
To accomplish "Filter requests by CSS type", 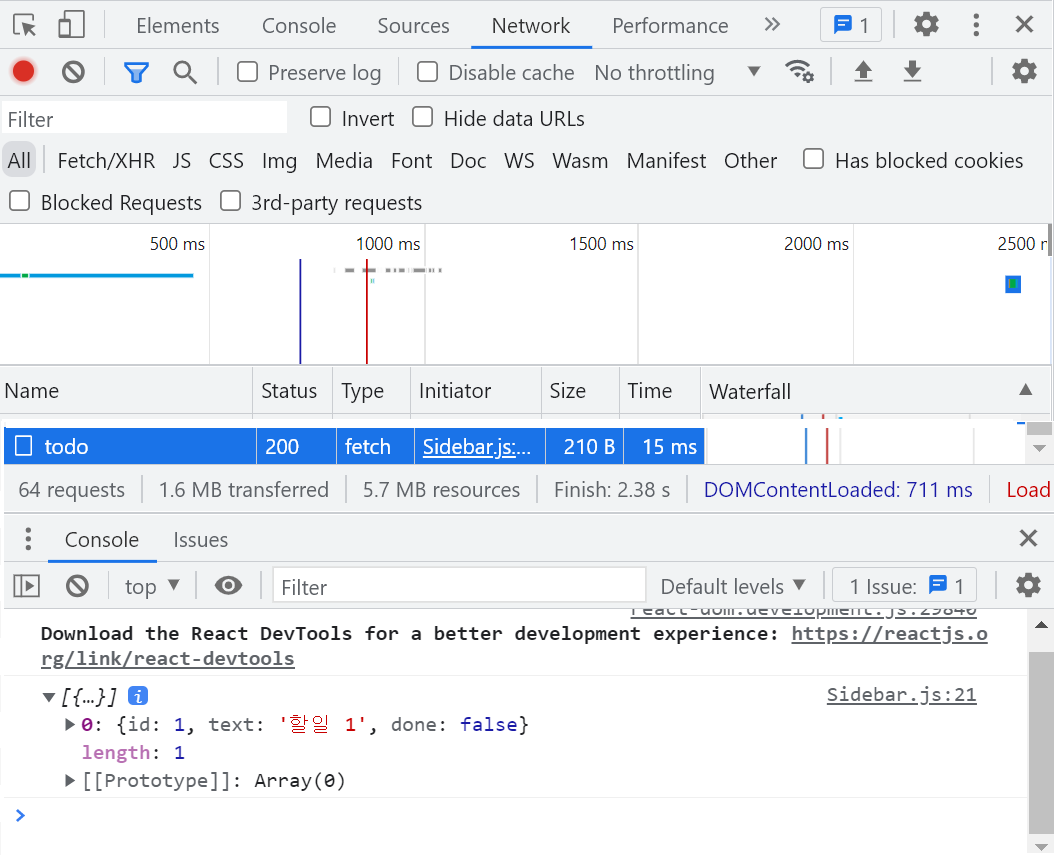I will pyautogui.click(x=226, y=160).
